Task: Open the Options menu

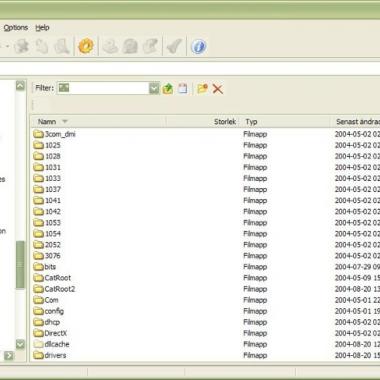Action: pos(16,28)
